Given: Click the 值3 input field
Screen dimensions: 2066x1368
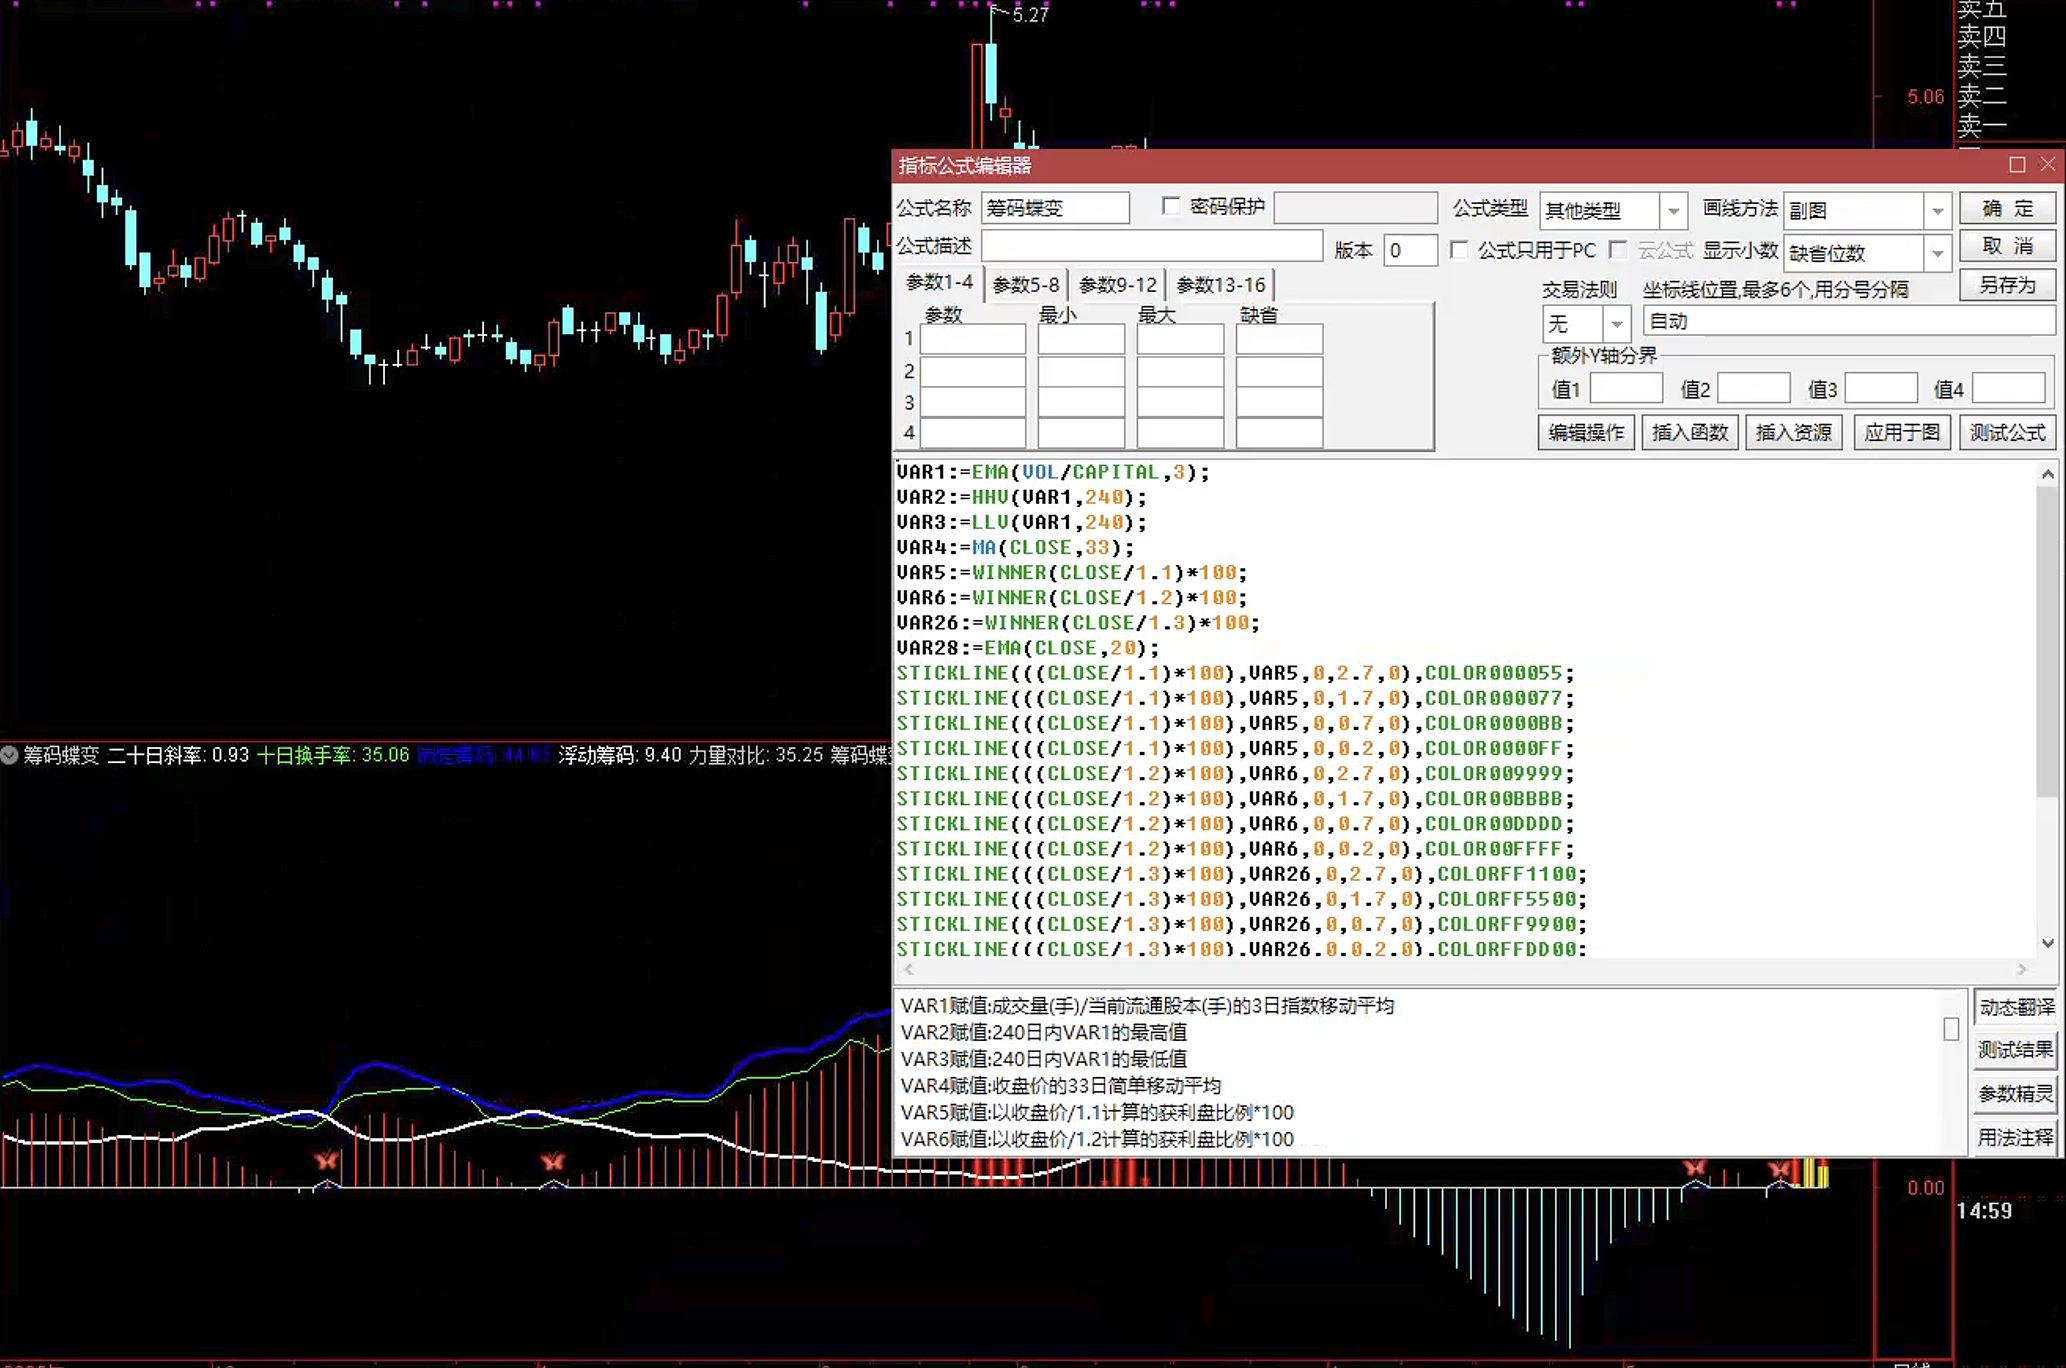Looking at the screenshot, I should point(1881,388).
